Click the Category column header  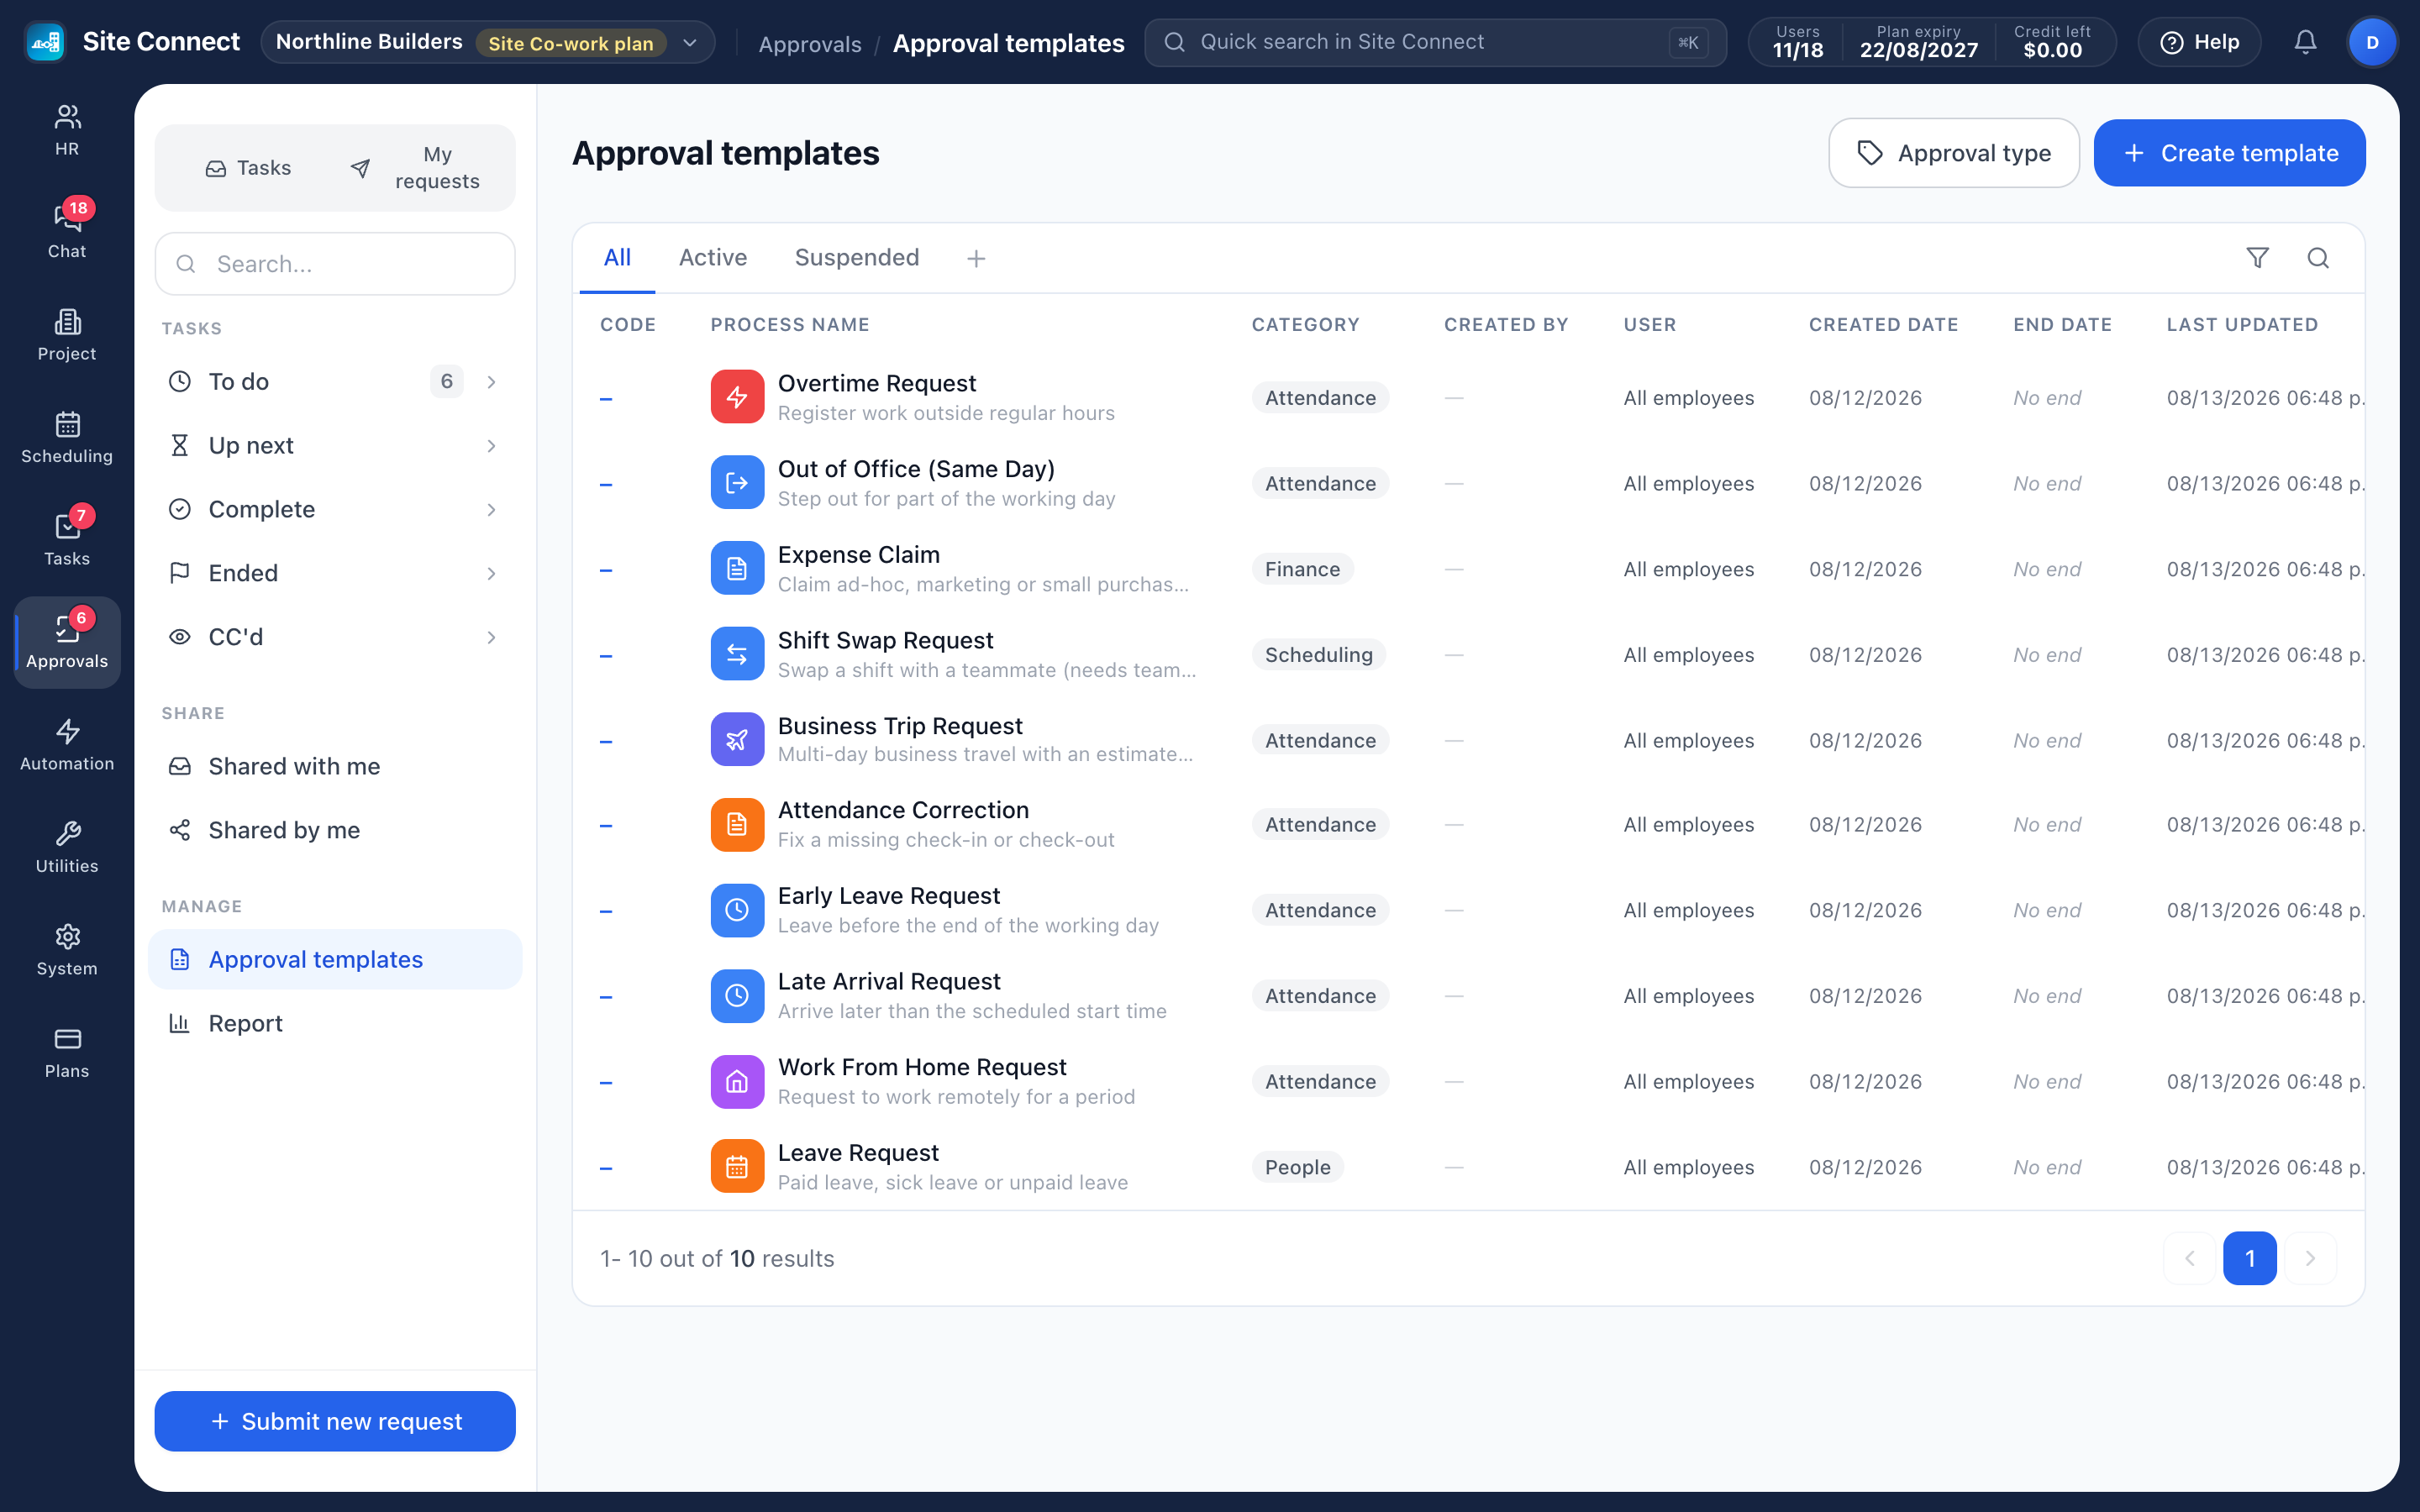pyautogui.click(x=1305, y=324)
